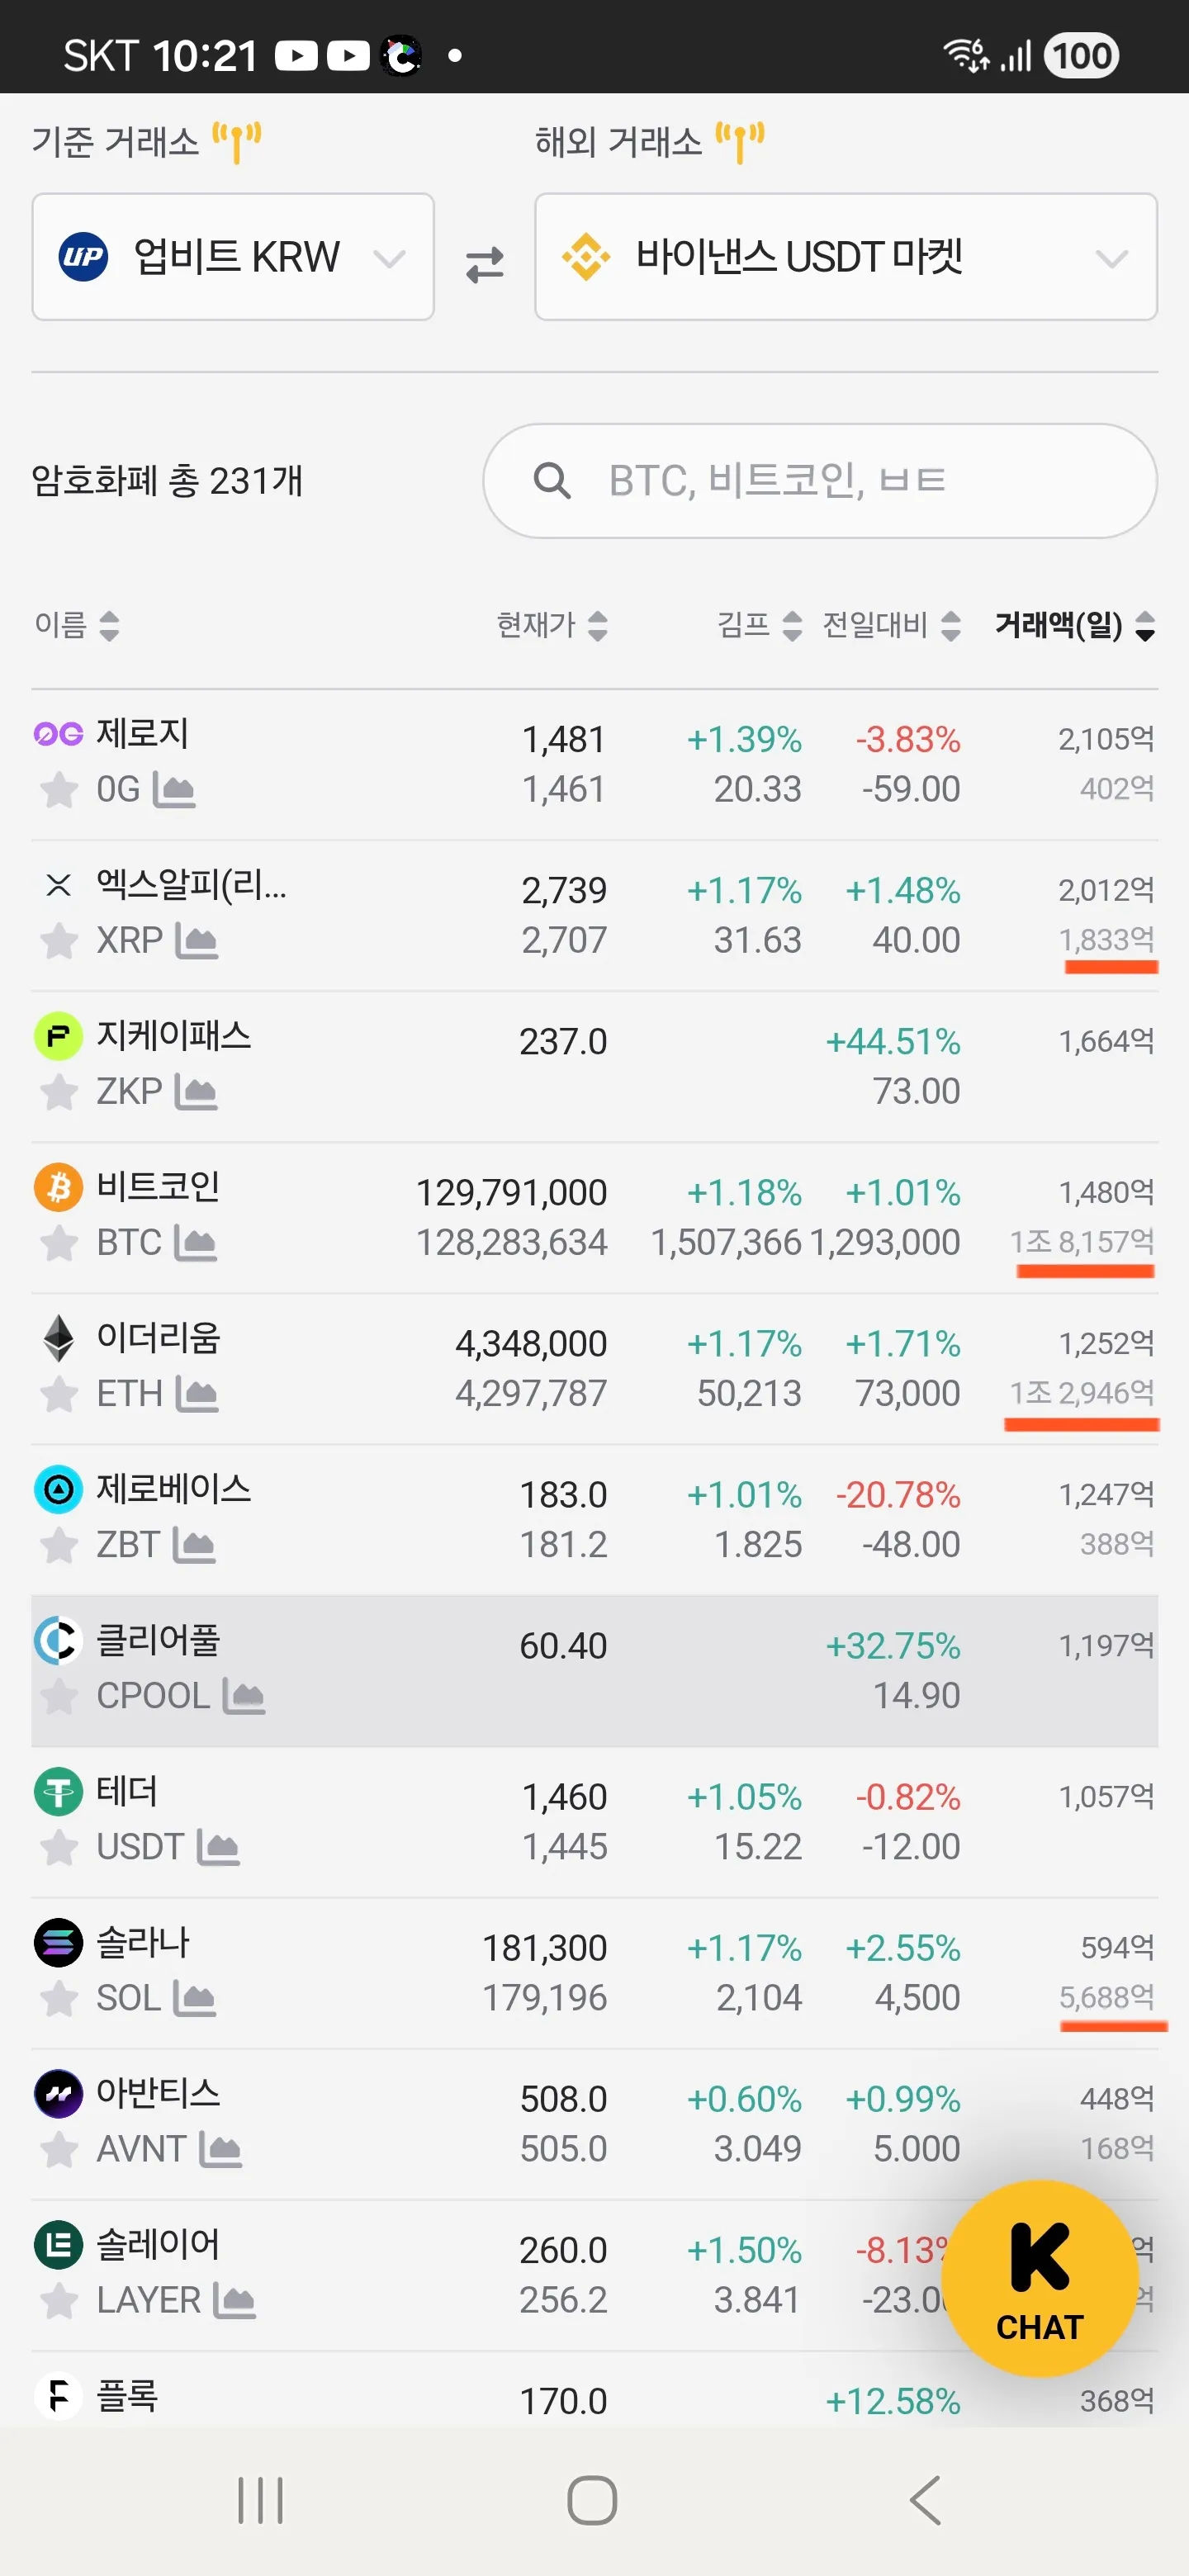Screen dimensions: 1189x2576
Task: Star ETH as a favorite
Action: (59, 1394)
